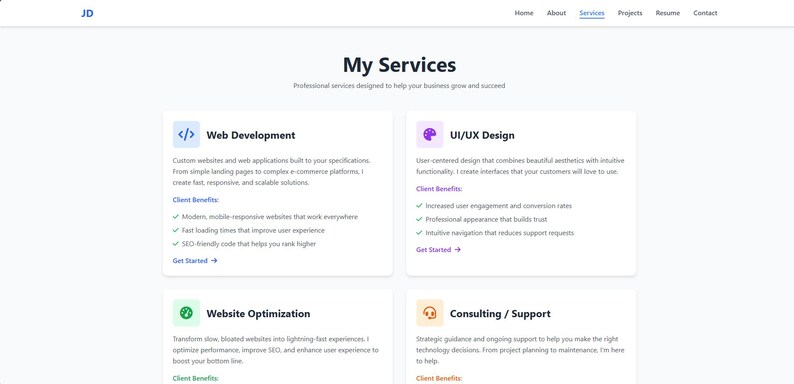Open the Projects nav link
The width and height of the screenshot is (794, 384).
point(630,13)
